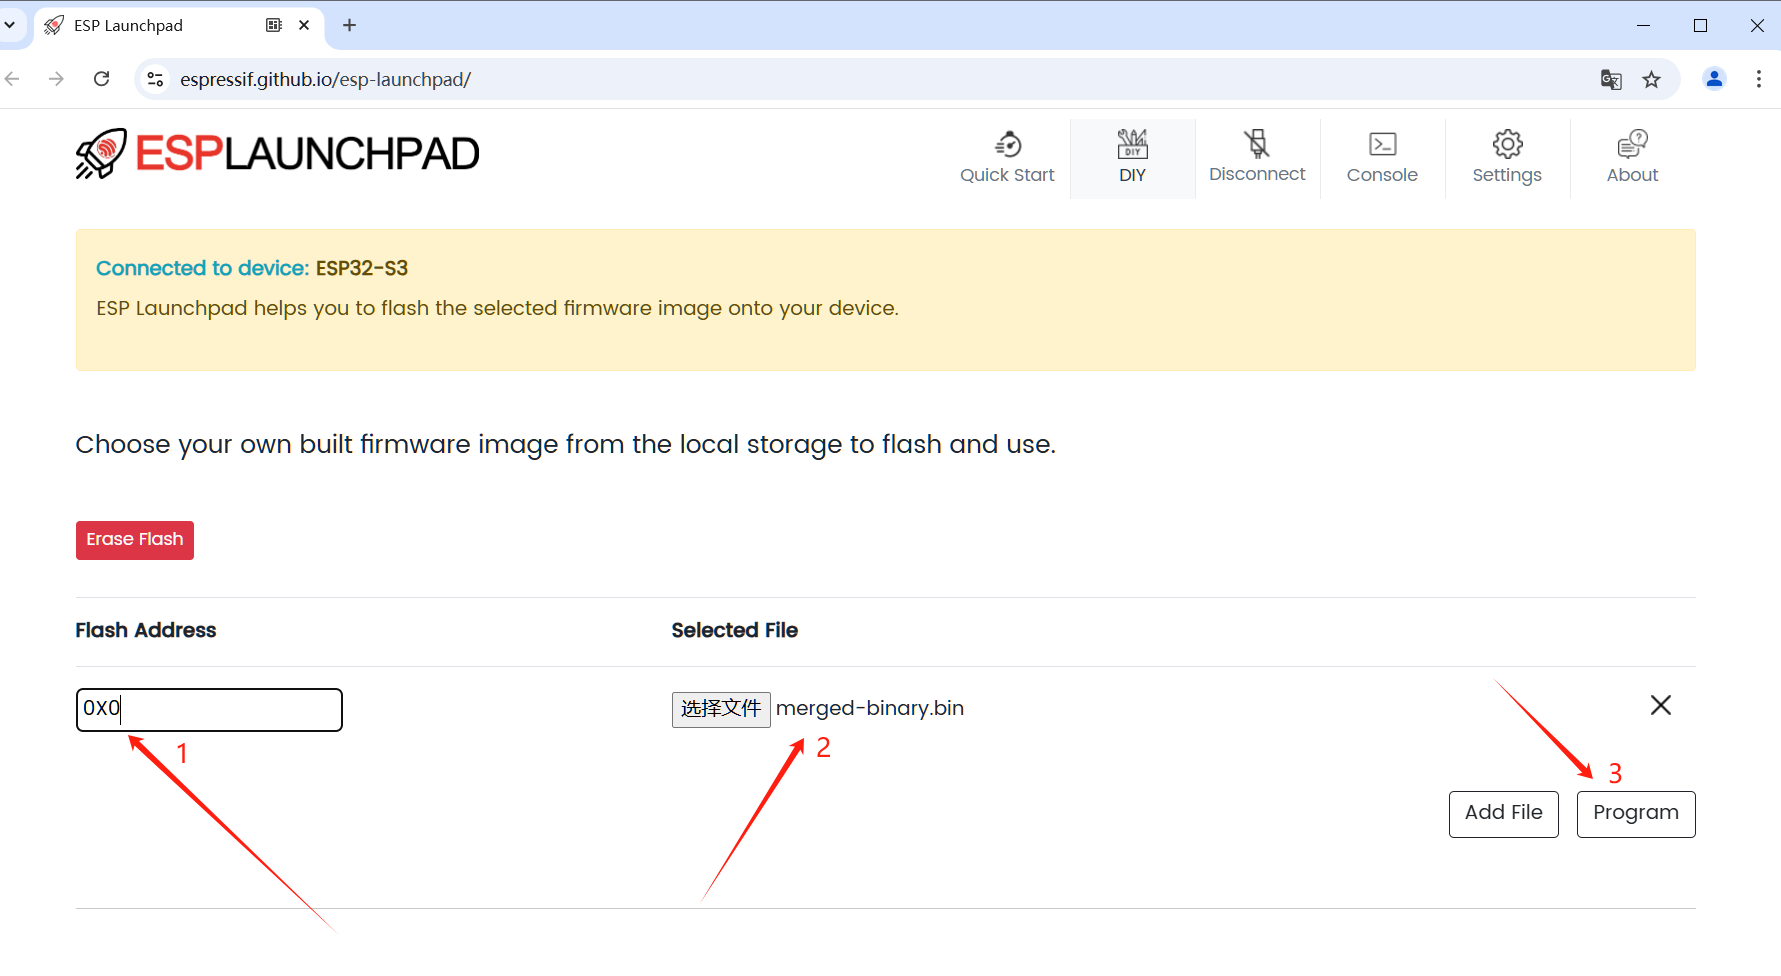Expand the tab search dropdown arrow
This screenshot has width=1781, height=976.
(x=10, y=25)
